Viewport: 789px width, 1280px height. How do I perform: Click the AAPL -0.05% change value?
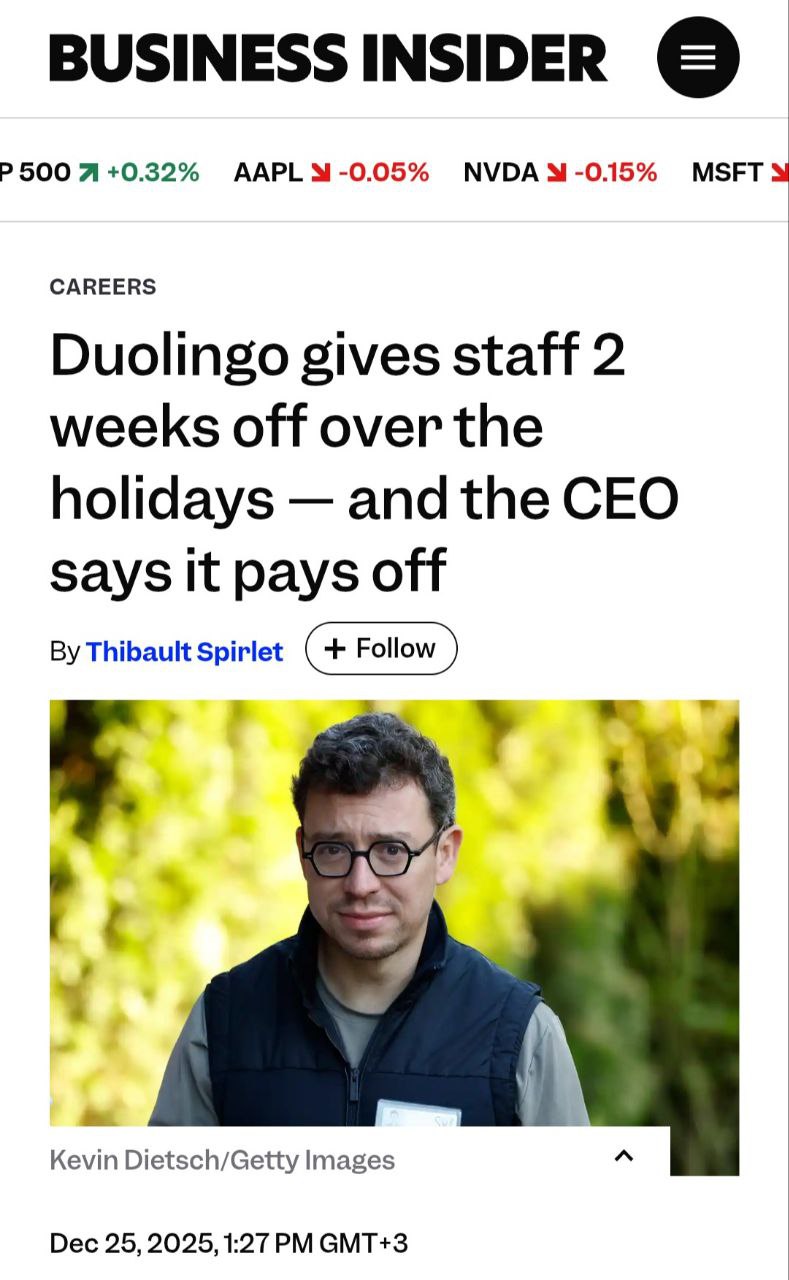(x=384, y=172)
